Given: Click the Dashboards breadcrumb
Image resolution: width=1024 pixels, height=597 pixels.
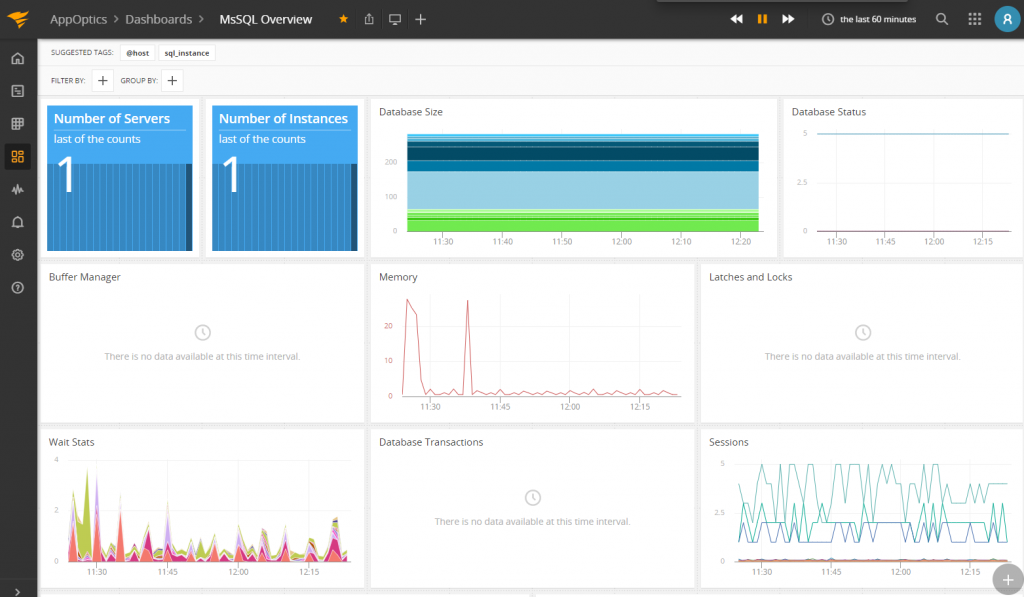Looking at the screenshot, I should (158, 19).
